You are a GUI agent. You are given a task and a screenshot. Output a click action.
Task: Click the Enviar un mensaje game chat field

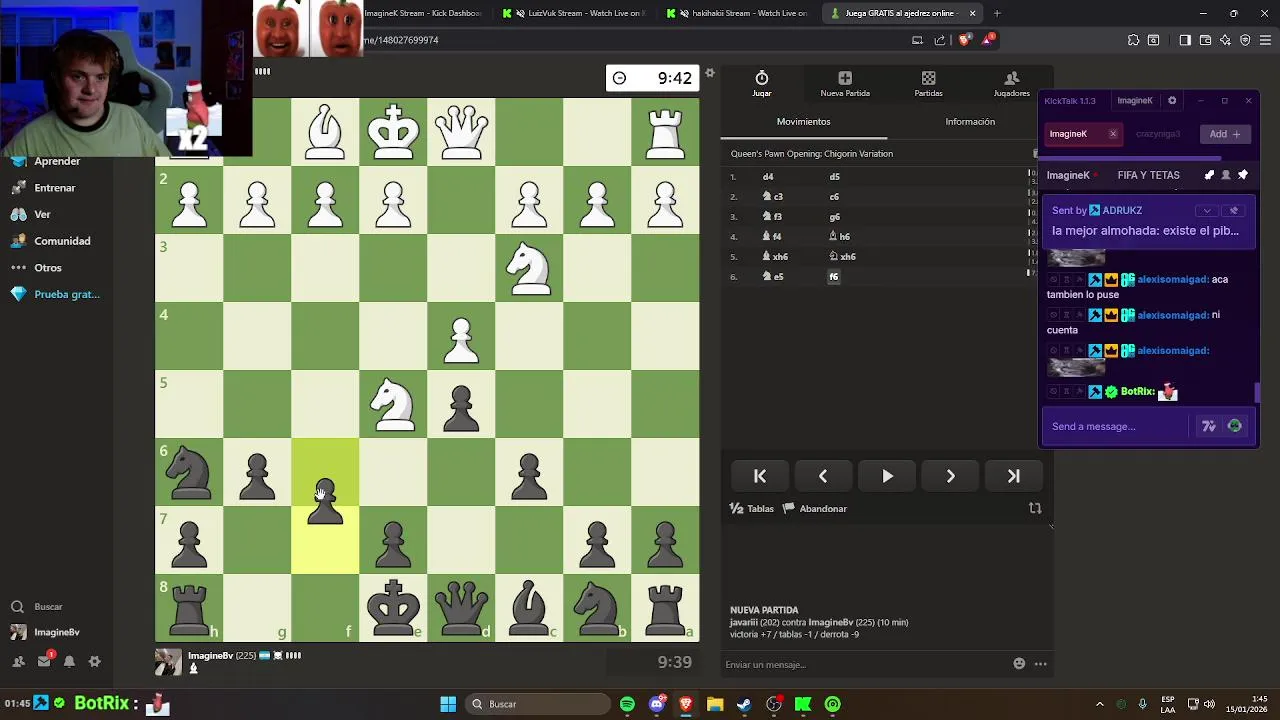click(865, 664)
